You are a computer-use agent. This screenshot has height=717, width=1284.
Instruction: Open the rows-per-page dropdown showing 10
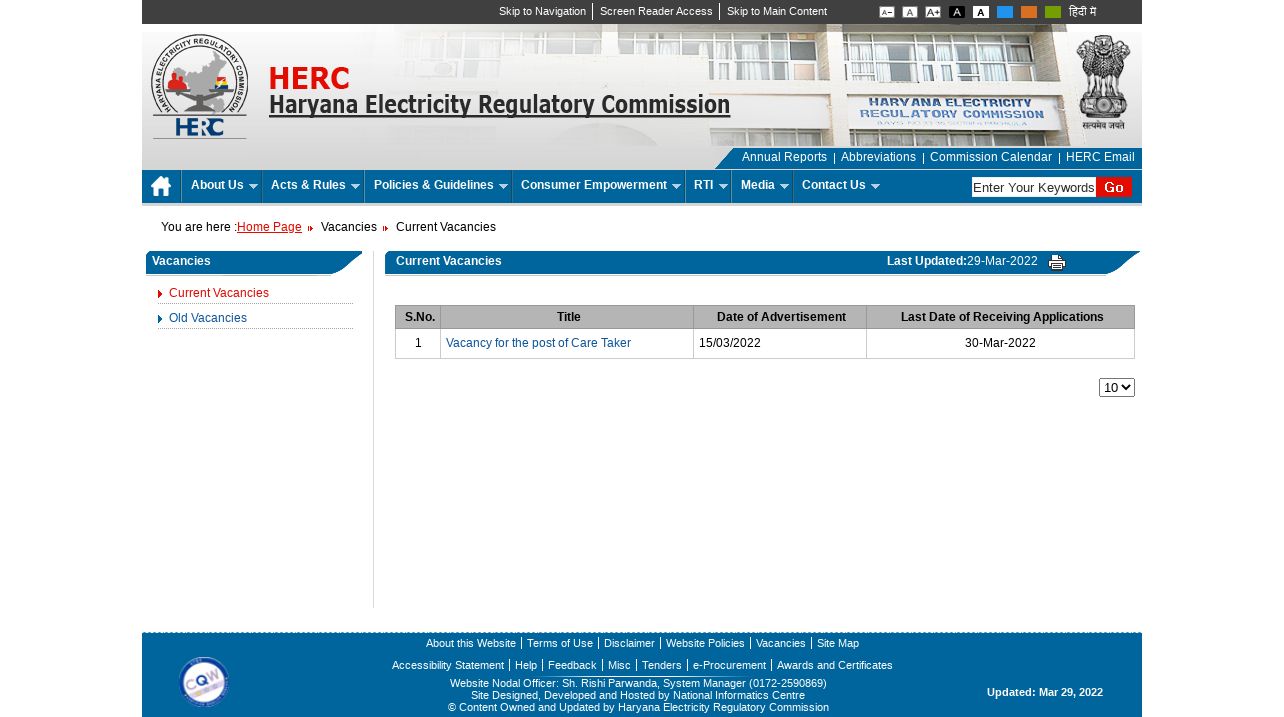coord(1117,387)
